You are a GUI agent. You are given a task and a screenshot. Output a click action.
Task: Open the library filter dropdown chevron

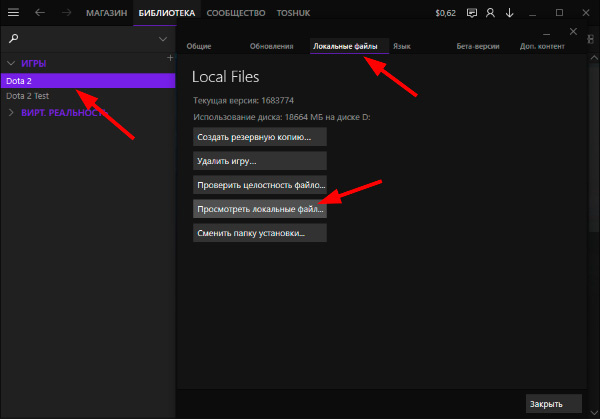coord(163,39)
